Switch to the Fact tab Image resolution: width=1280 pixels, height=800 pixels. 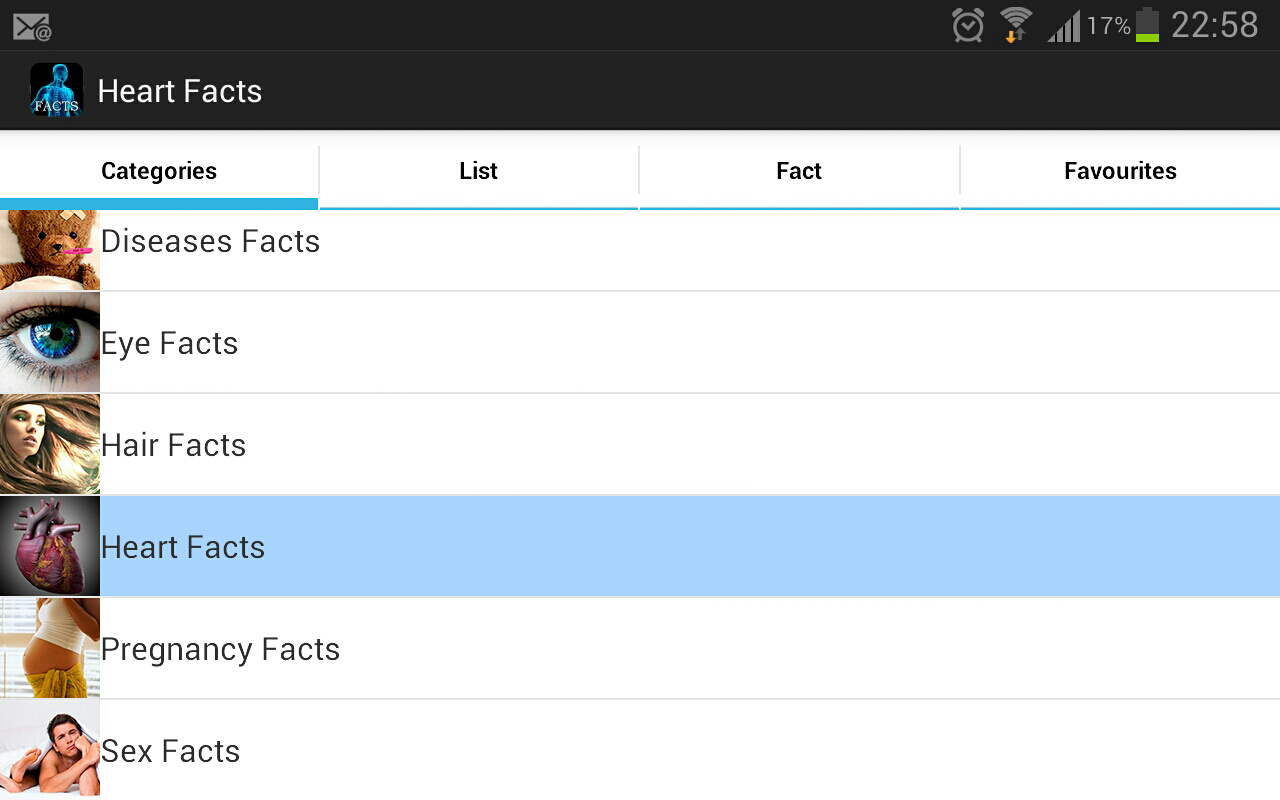tap(799, 171)
